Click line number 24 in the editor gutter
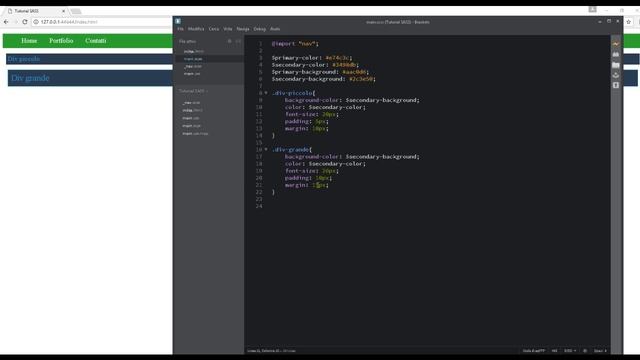 coord(259,206)
